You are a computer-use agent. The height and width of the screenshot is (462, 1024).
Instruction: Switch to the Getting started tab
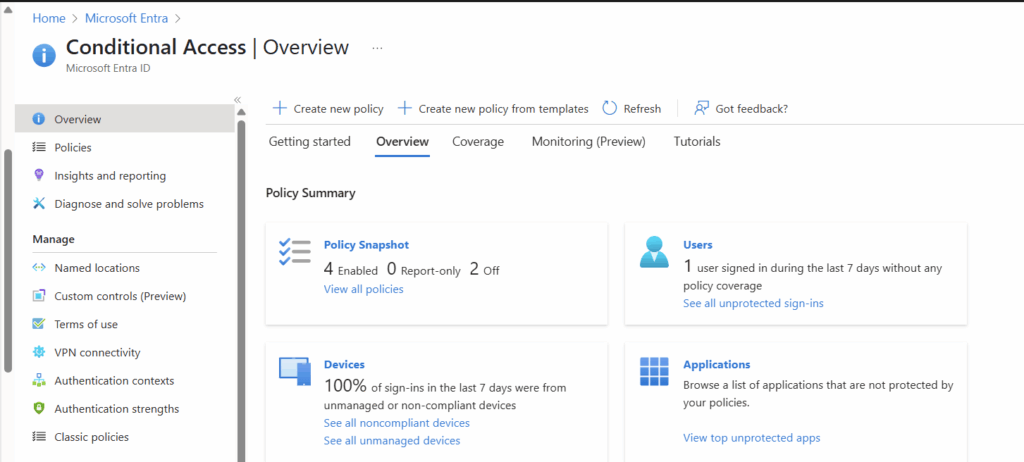(310, 141)
